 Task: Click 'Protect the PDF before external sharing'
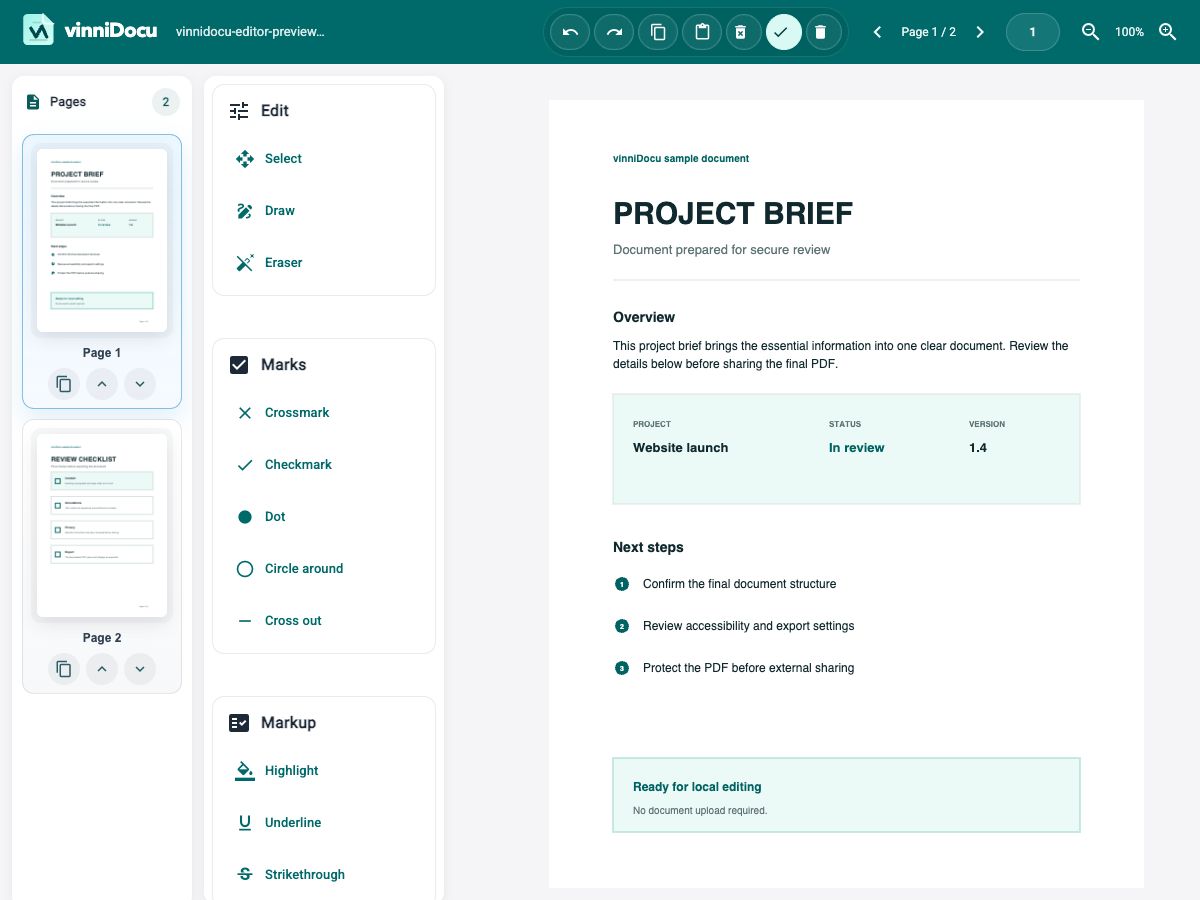(x=748, y=668)
